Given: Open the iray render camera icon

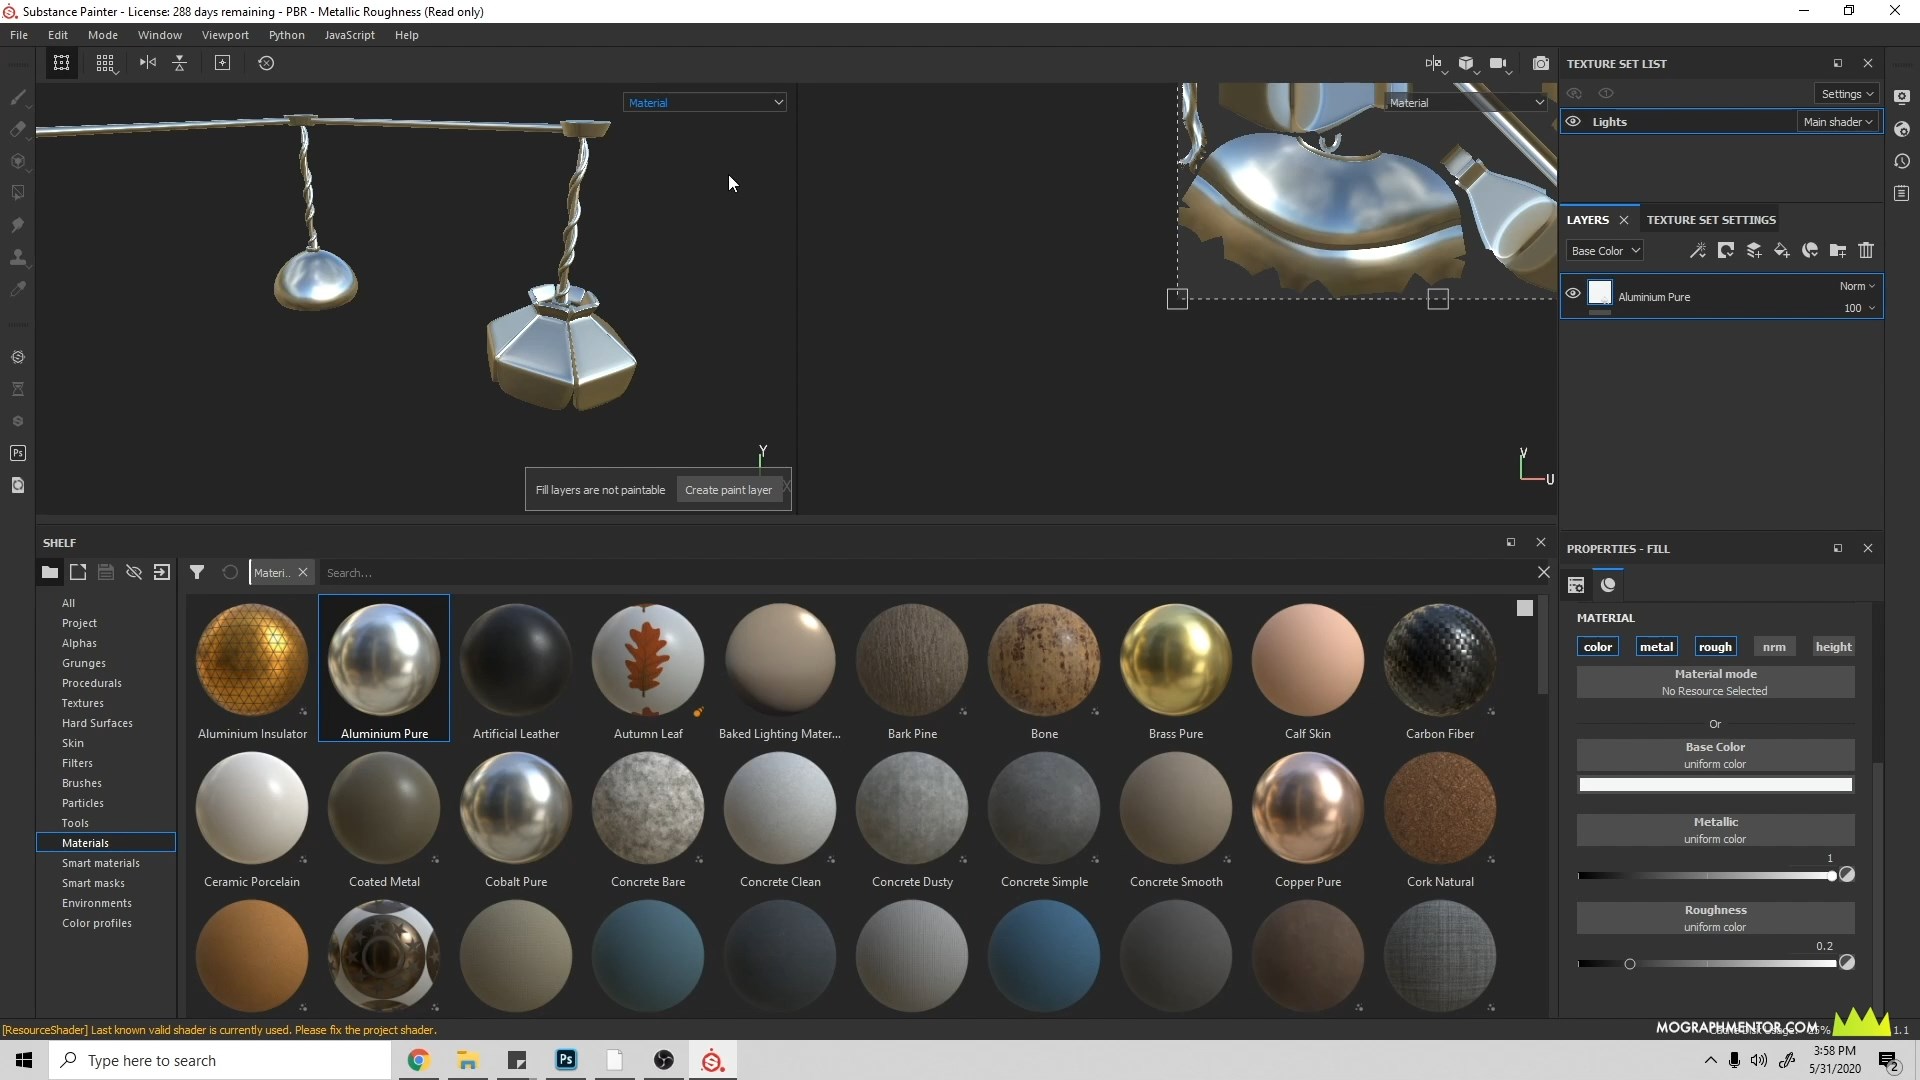Looking at the screenshot, I should click(1541, 63).
